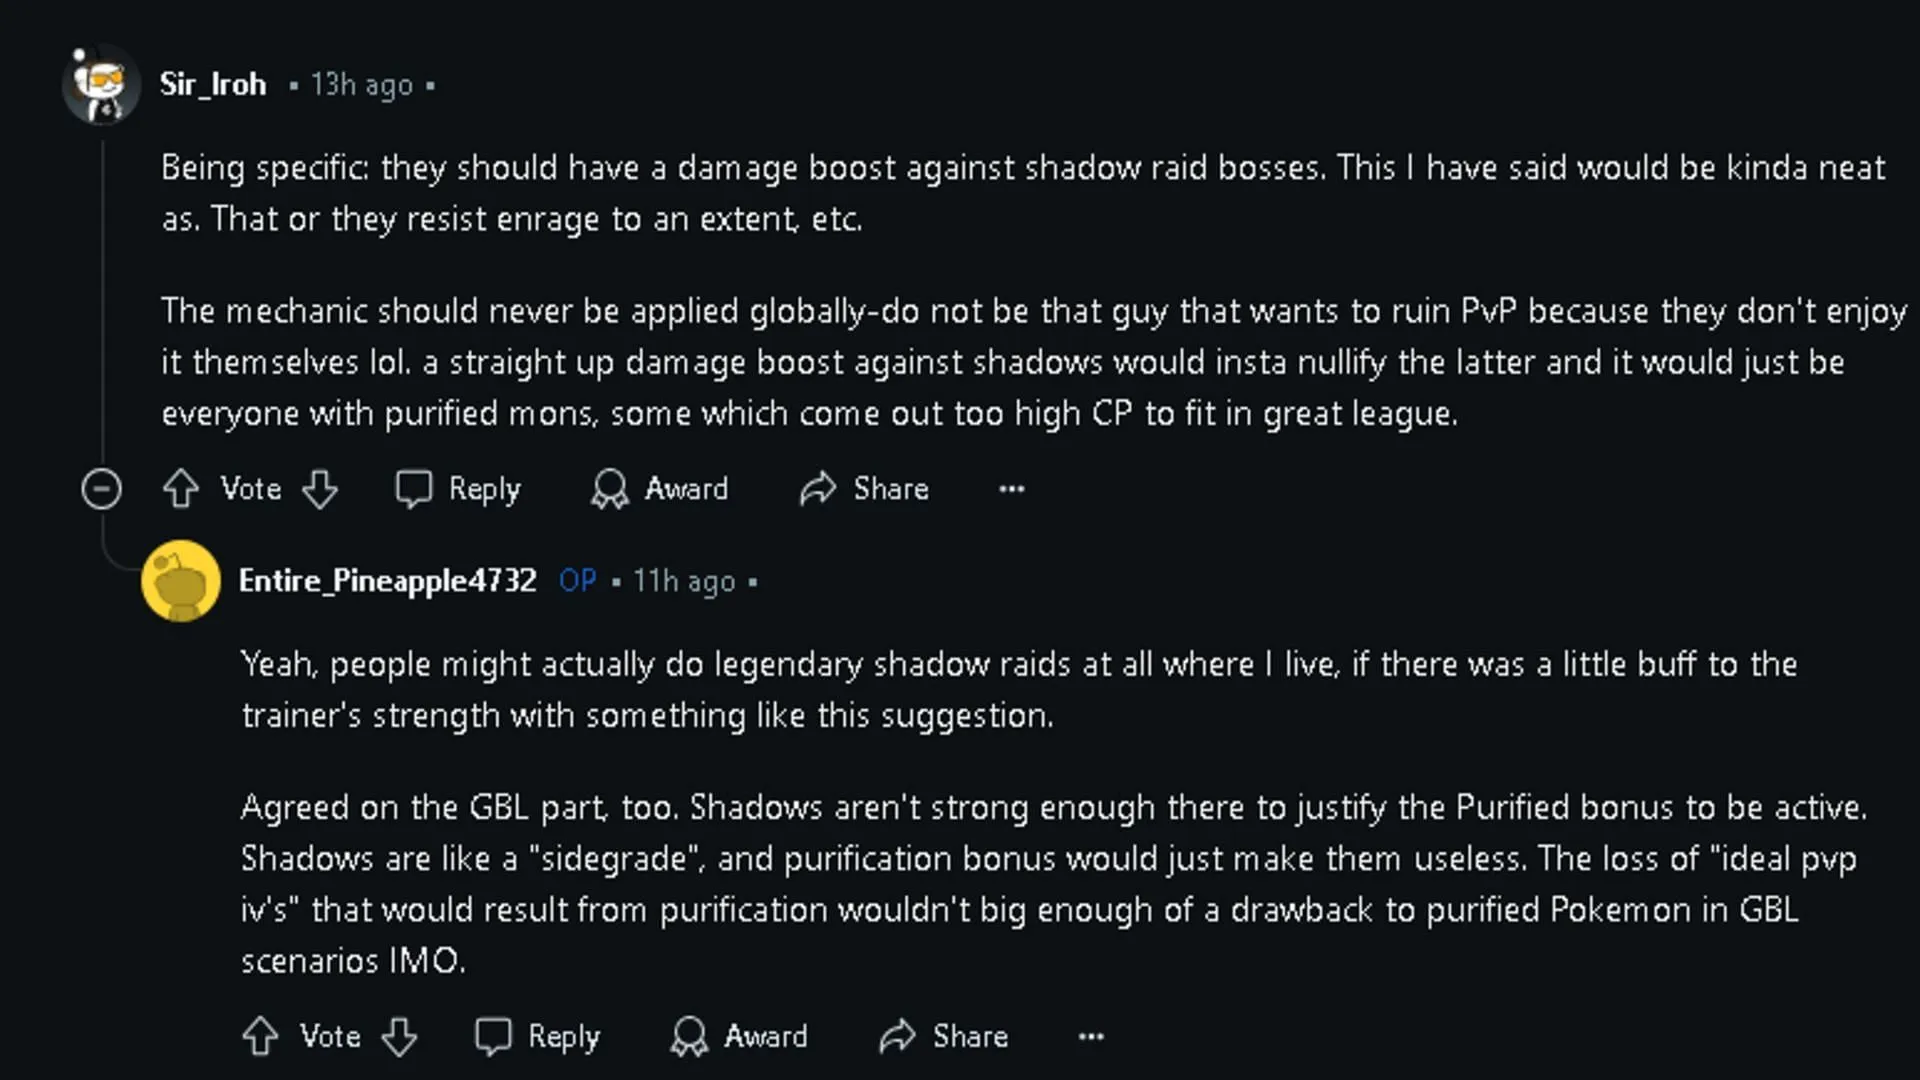Image resolution: width=1920 pixels, height=1080 pixels.
Task: Click the Reply icon on Sir_Iroh's comment
Action: pos(413,489)
